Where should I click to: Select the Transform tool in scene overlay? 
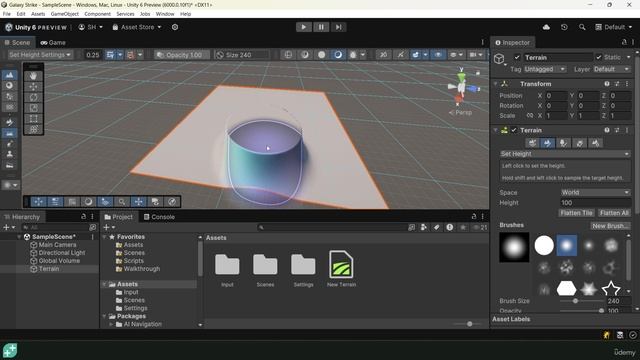pyautogui.click(x=33, y=129)
